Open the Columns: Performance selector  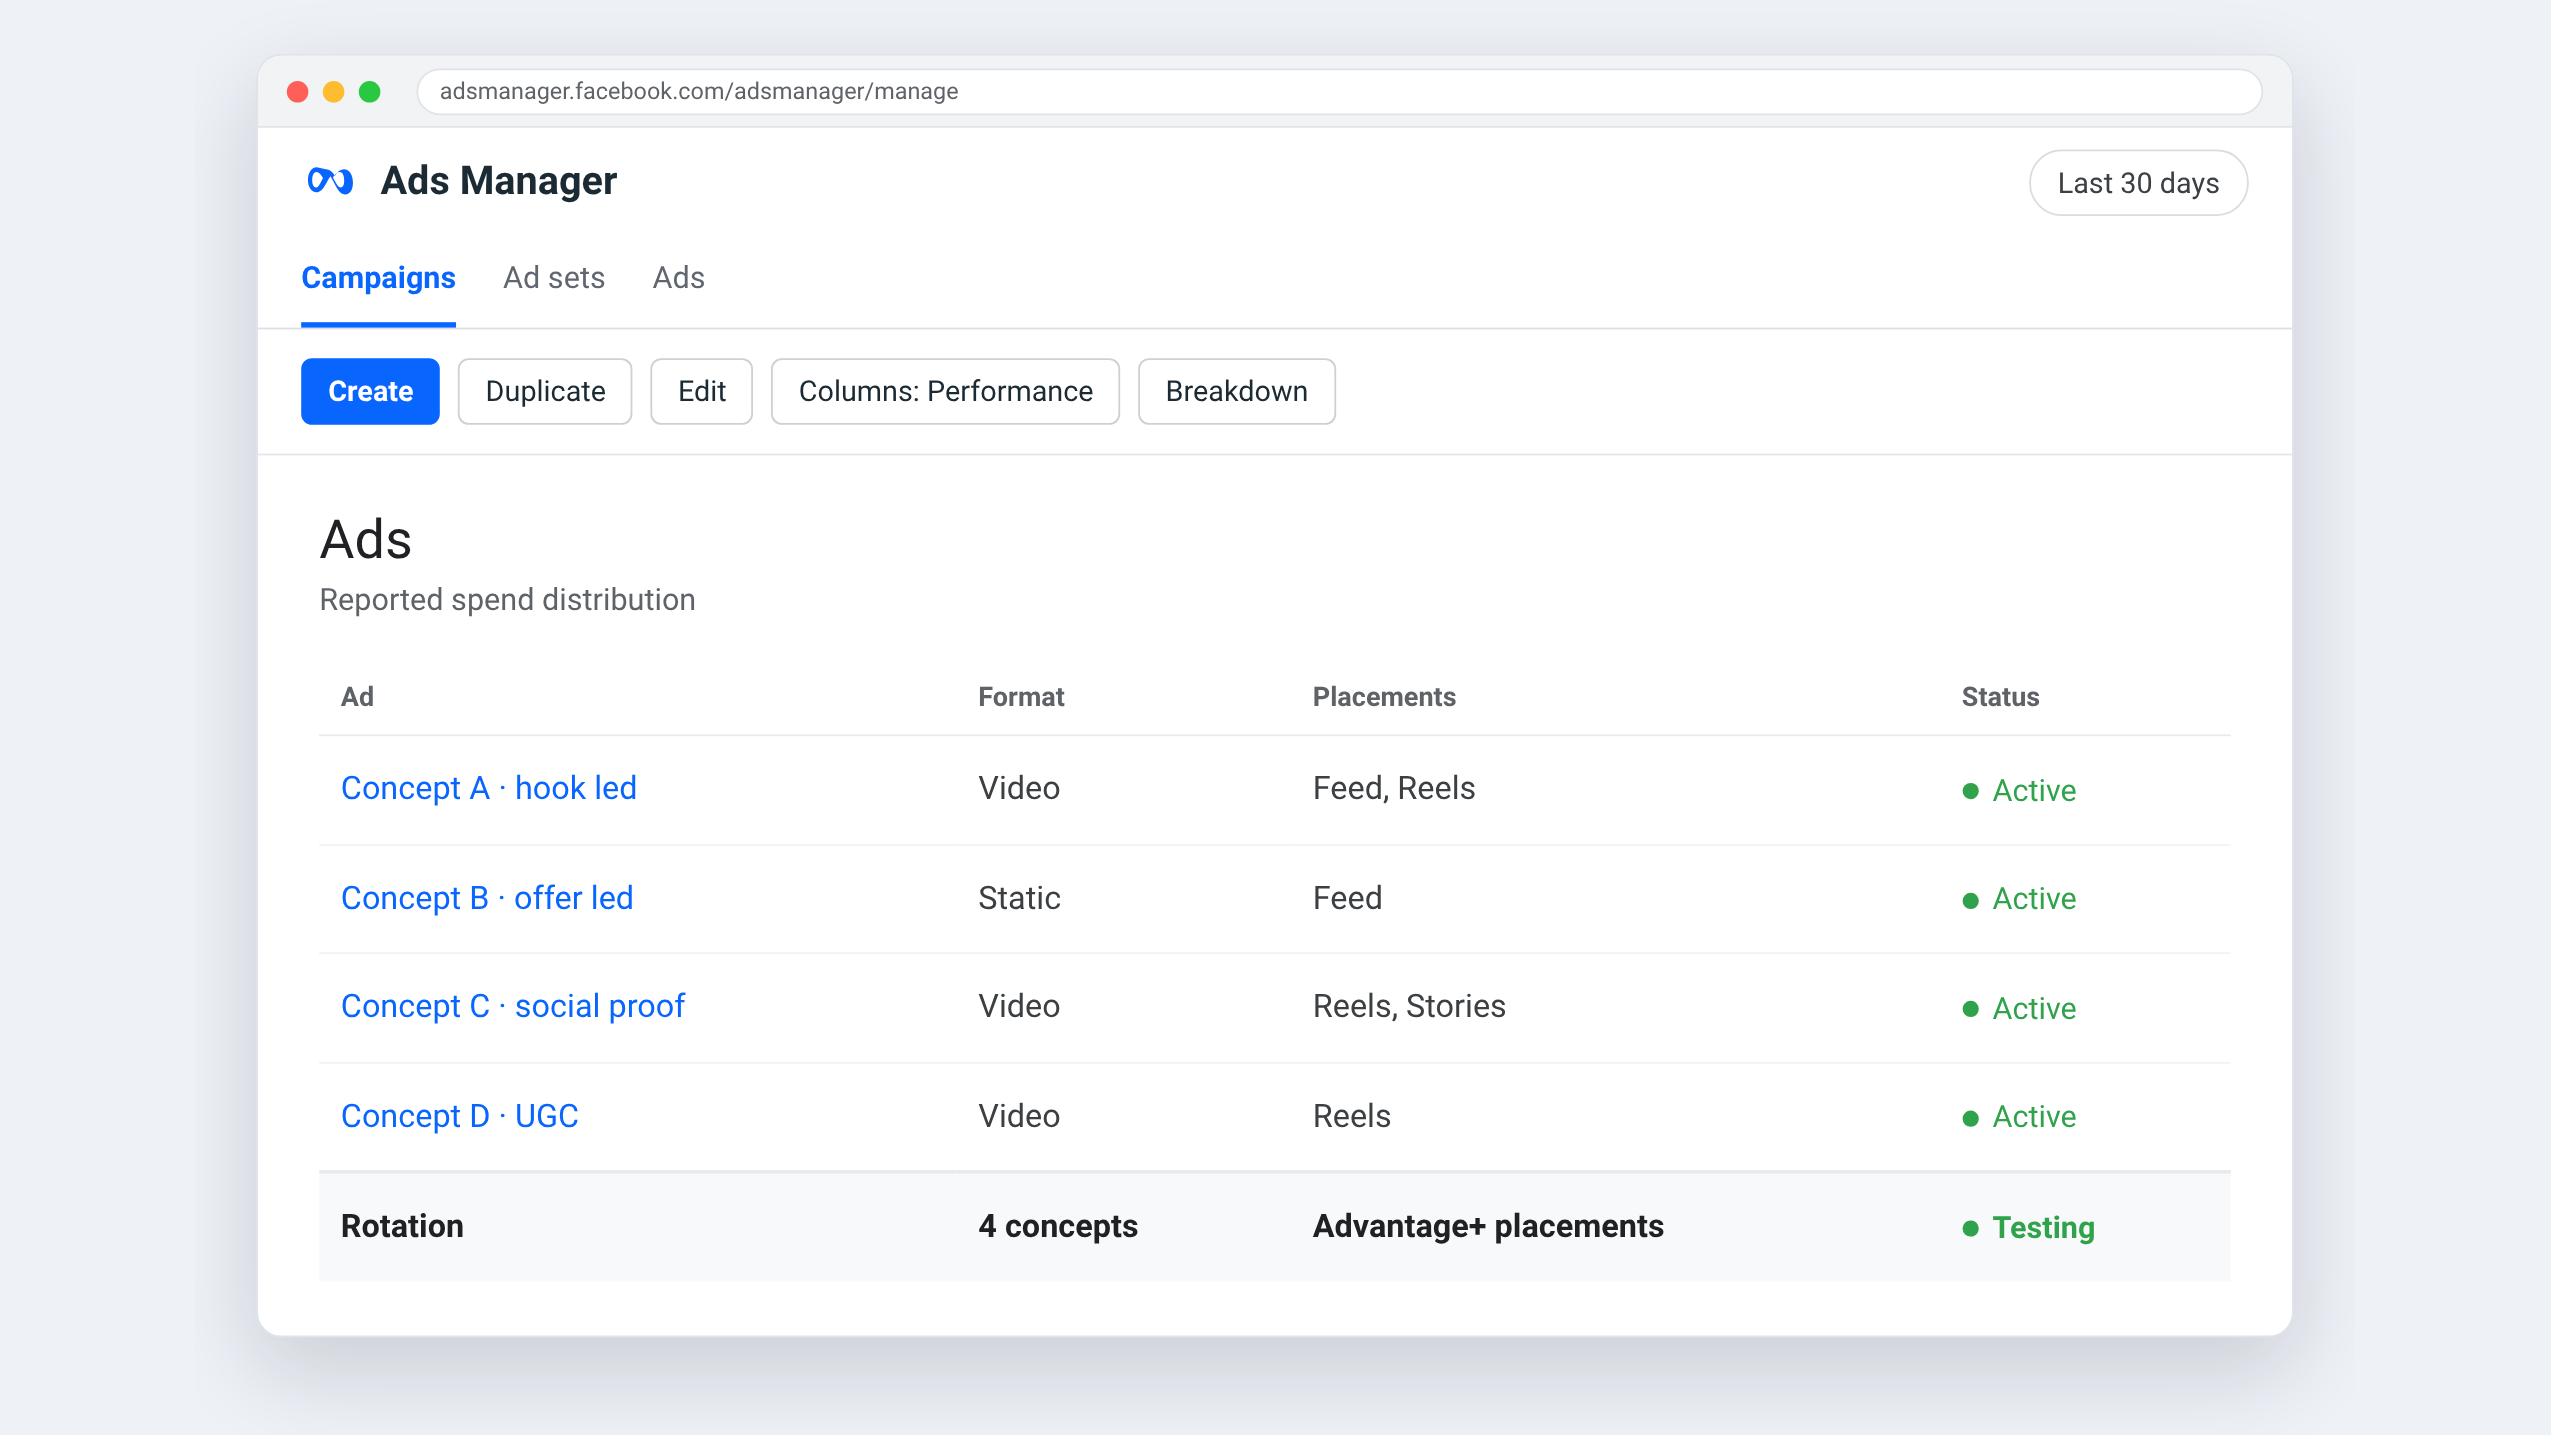tap(945, 391)
